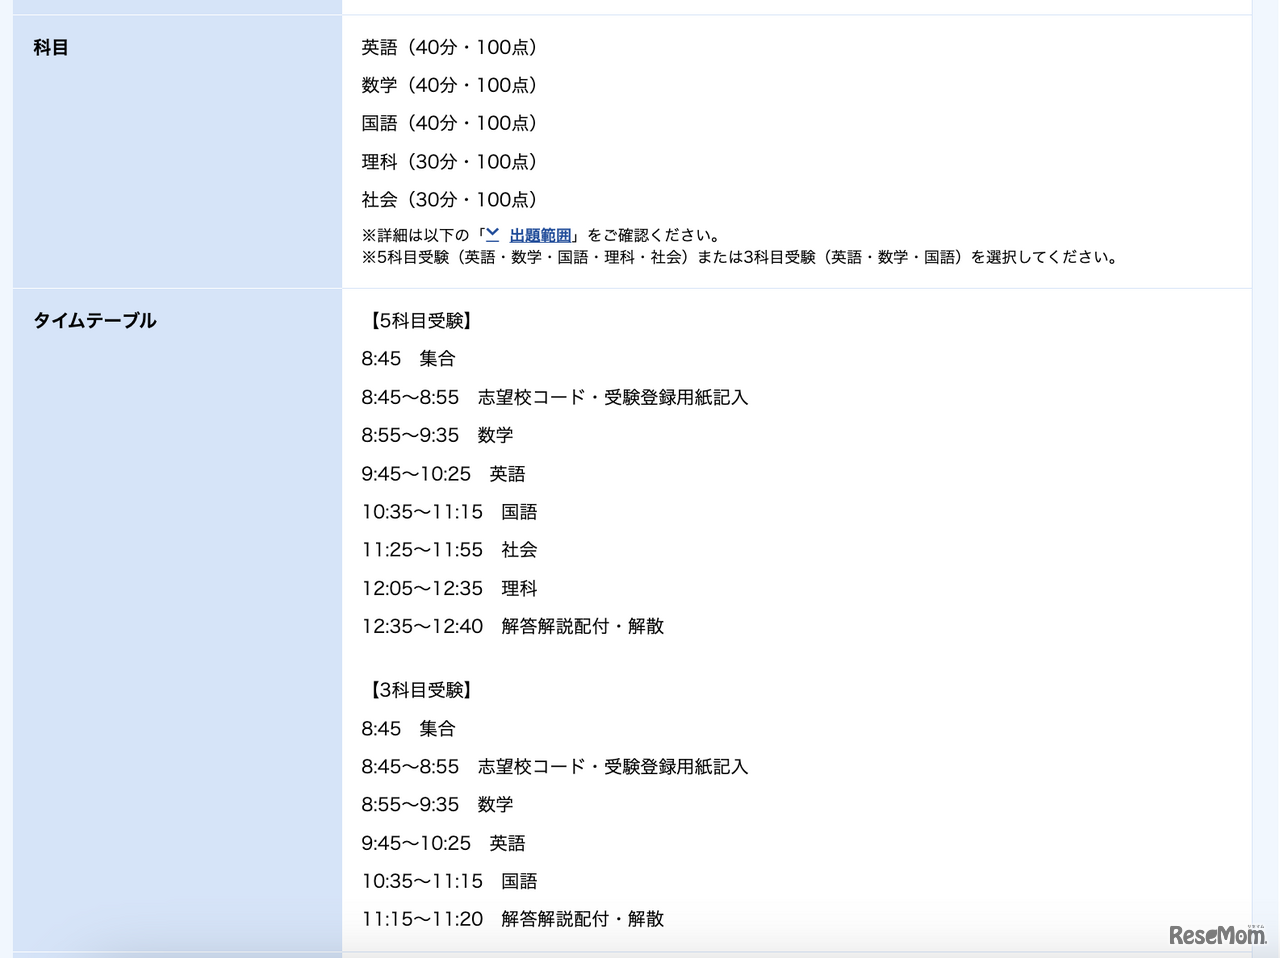The width and height of the screenshot is (1280, 958).
Task: Select the タイムテーブル row header
Action: pyautogui.click(x=177, y=620)
